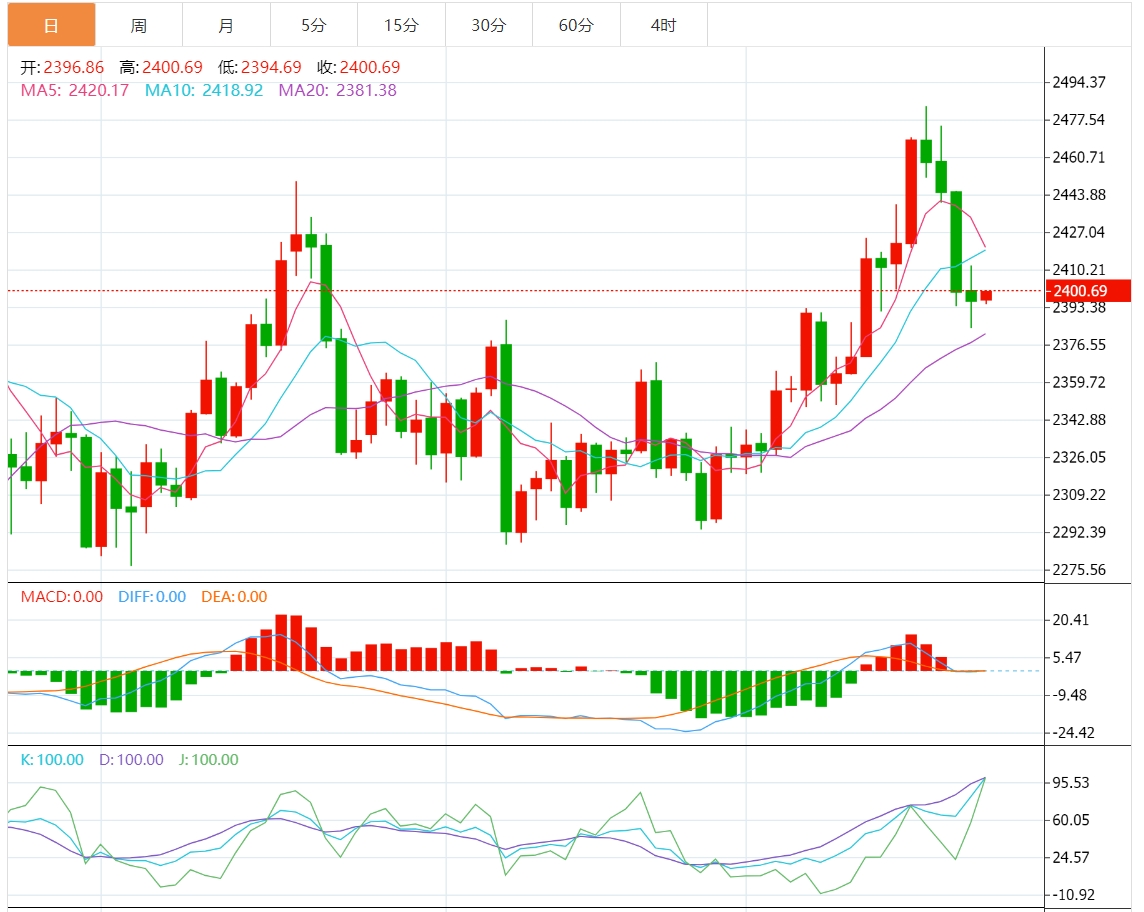Open the 4时 timeframe tab
1144x912 pixels.
(x=664, y=26)
